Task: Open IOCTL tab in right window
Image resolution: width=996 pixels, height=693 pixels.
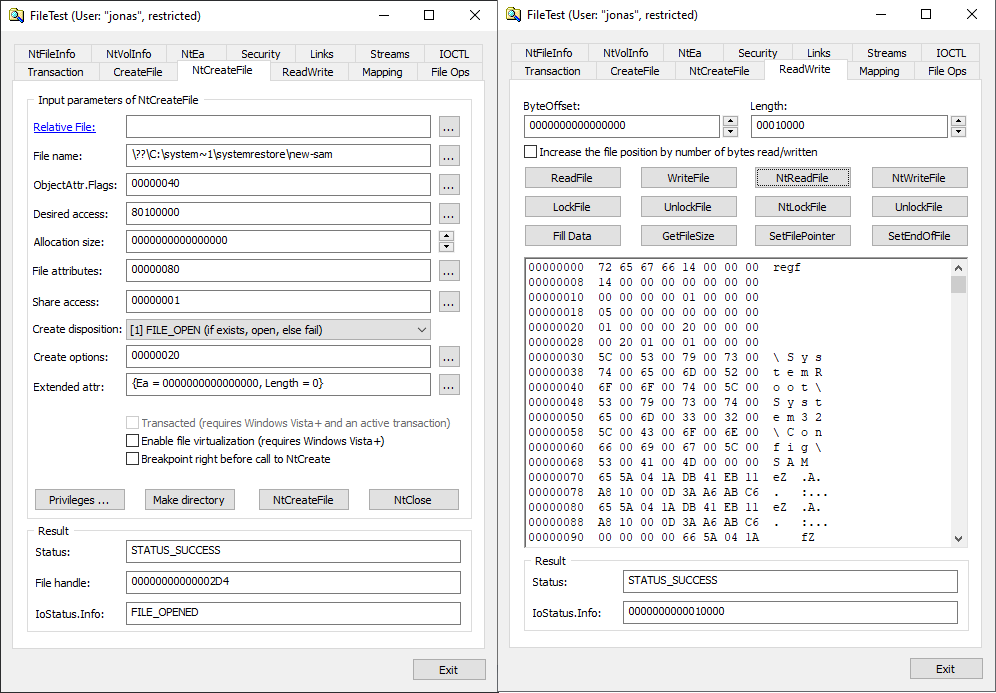Action: tap(951, 53)
